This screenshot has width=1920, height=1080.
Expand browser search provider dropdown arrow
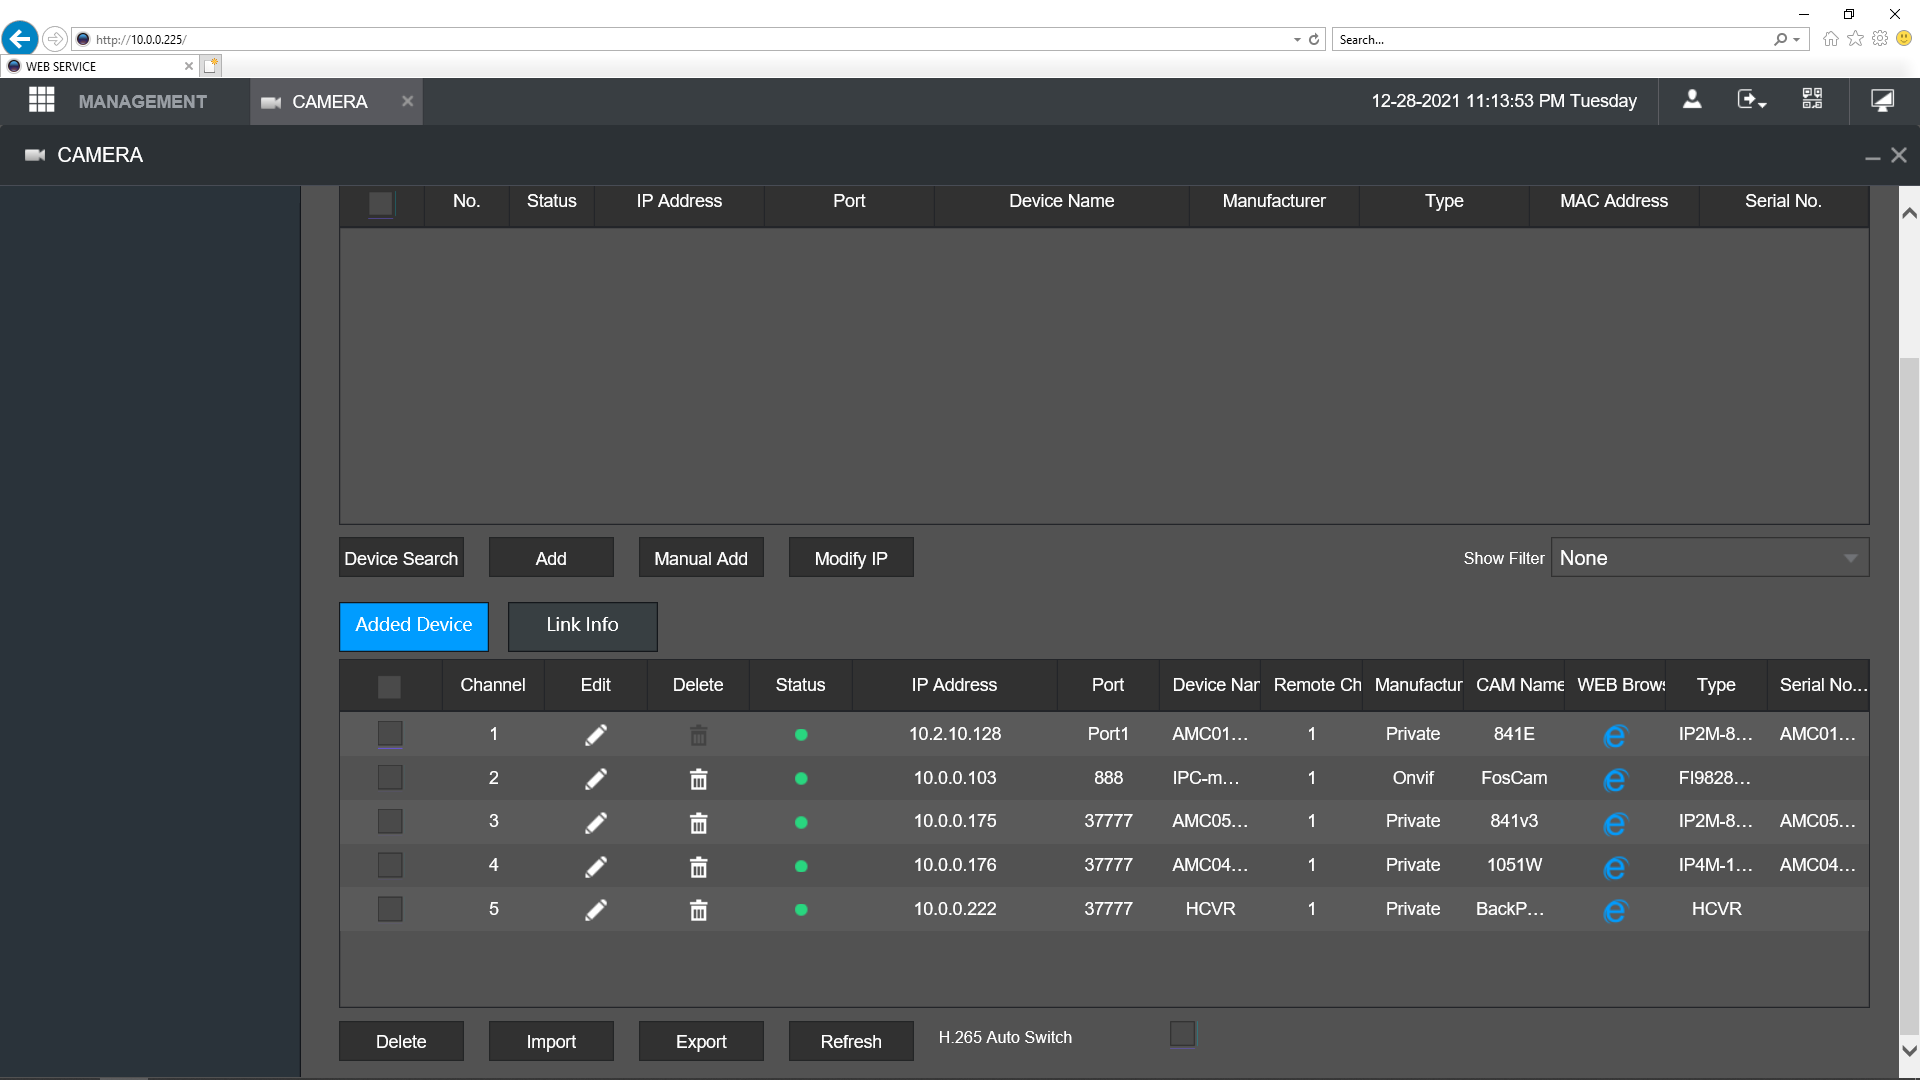click(1797, 40)
